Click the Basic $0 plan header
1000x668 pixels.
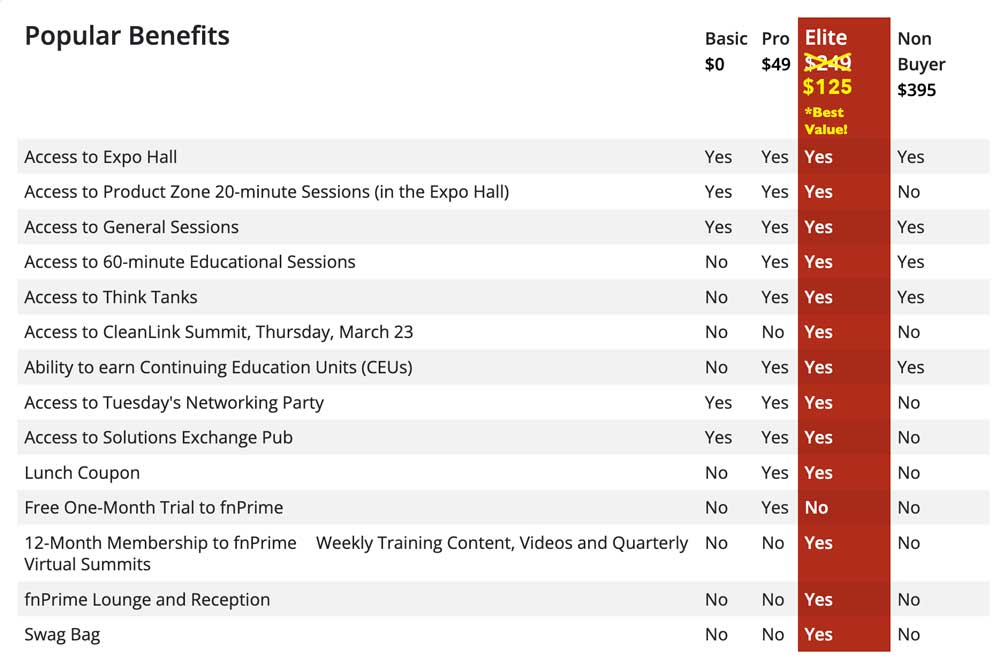coord(726,52)
